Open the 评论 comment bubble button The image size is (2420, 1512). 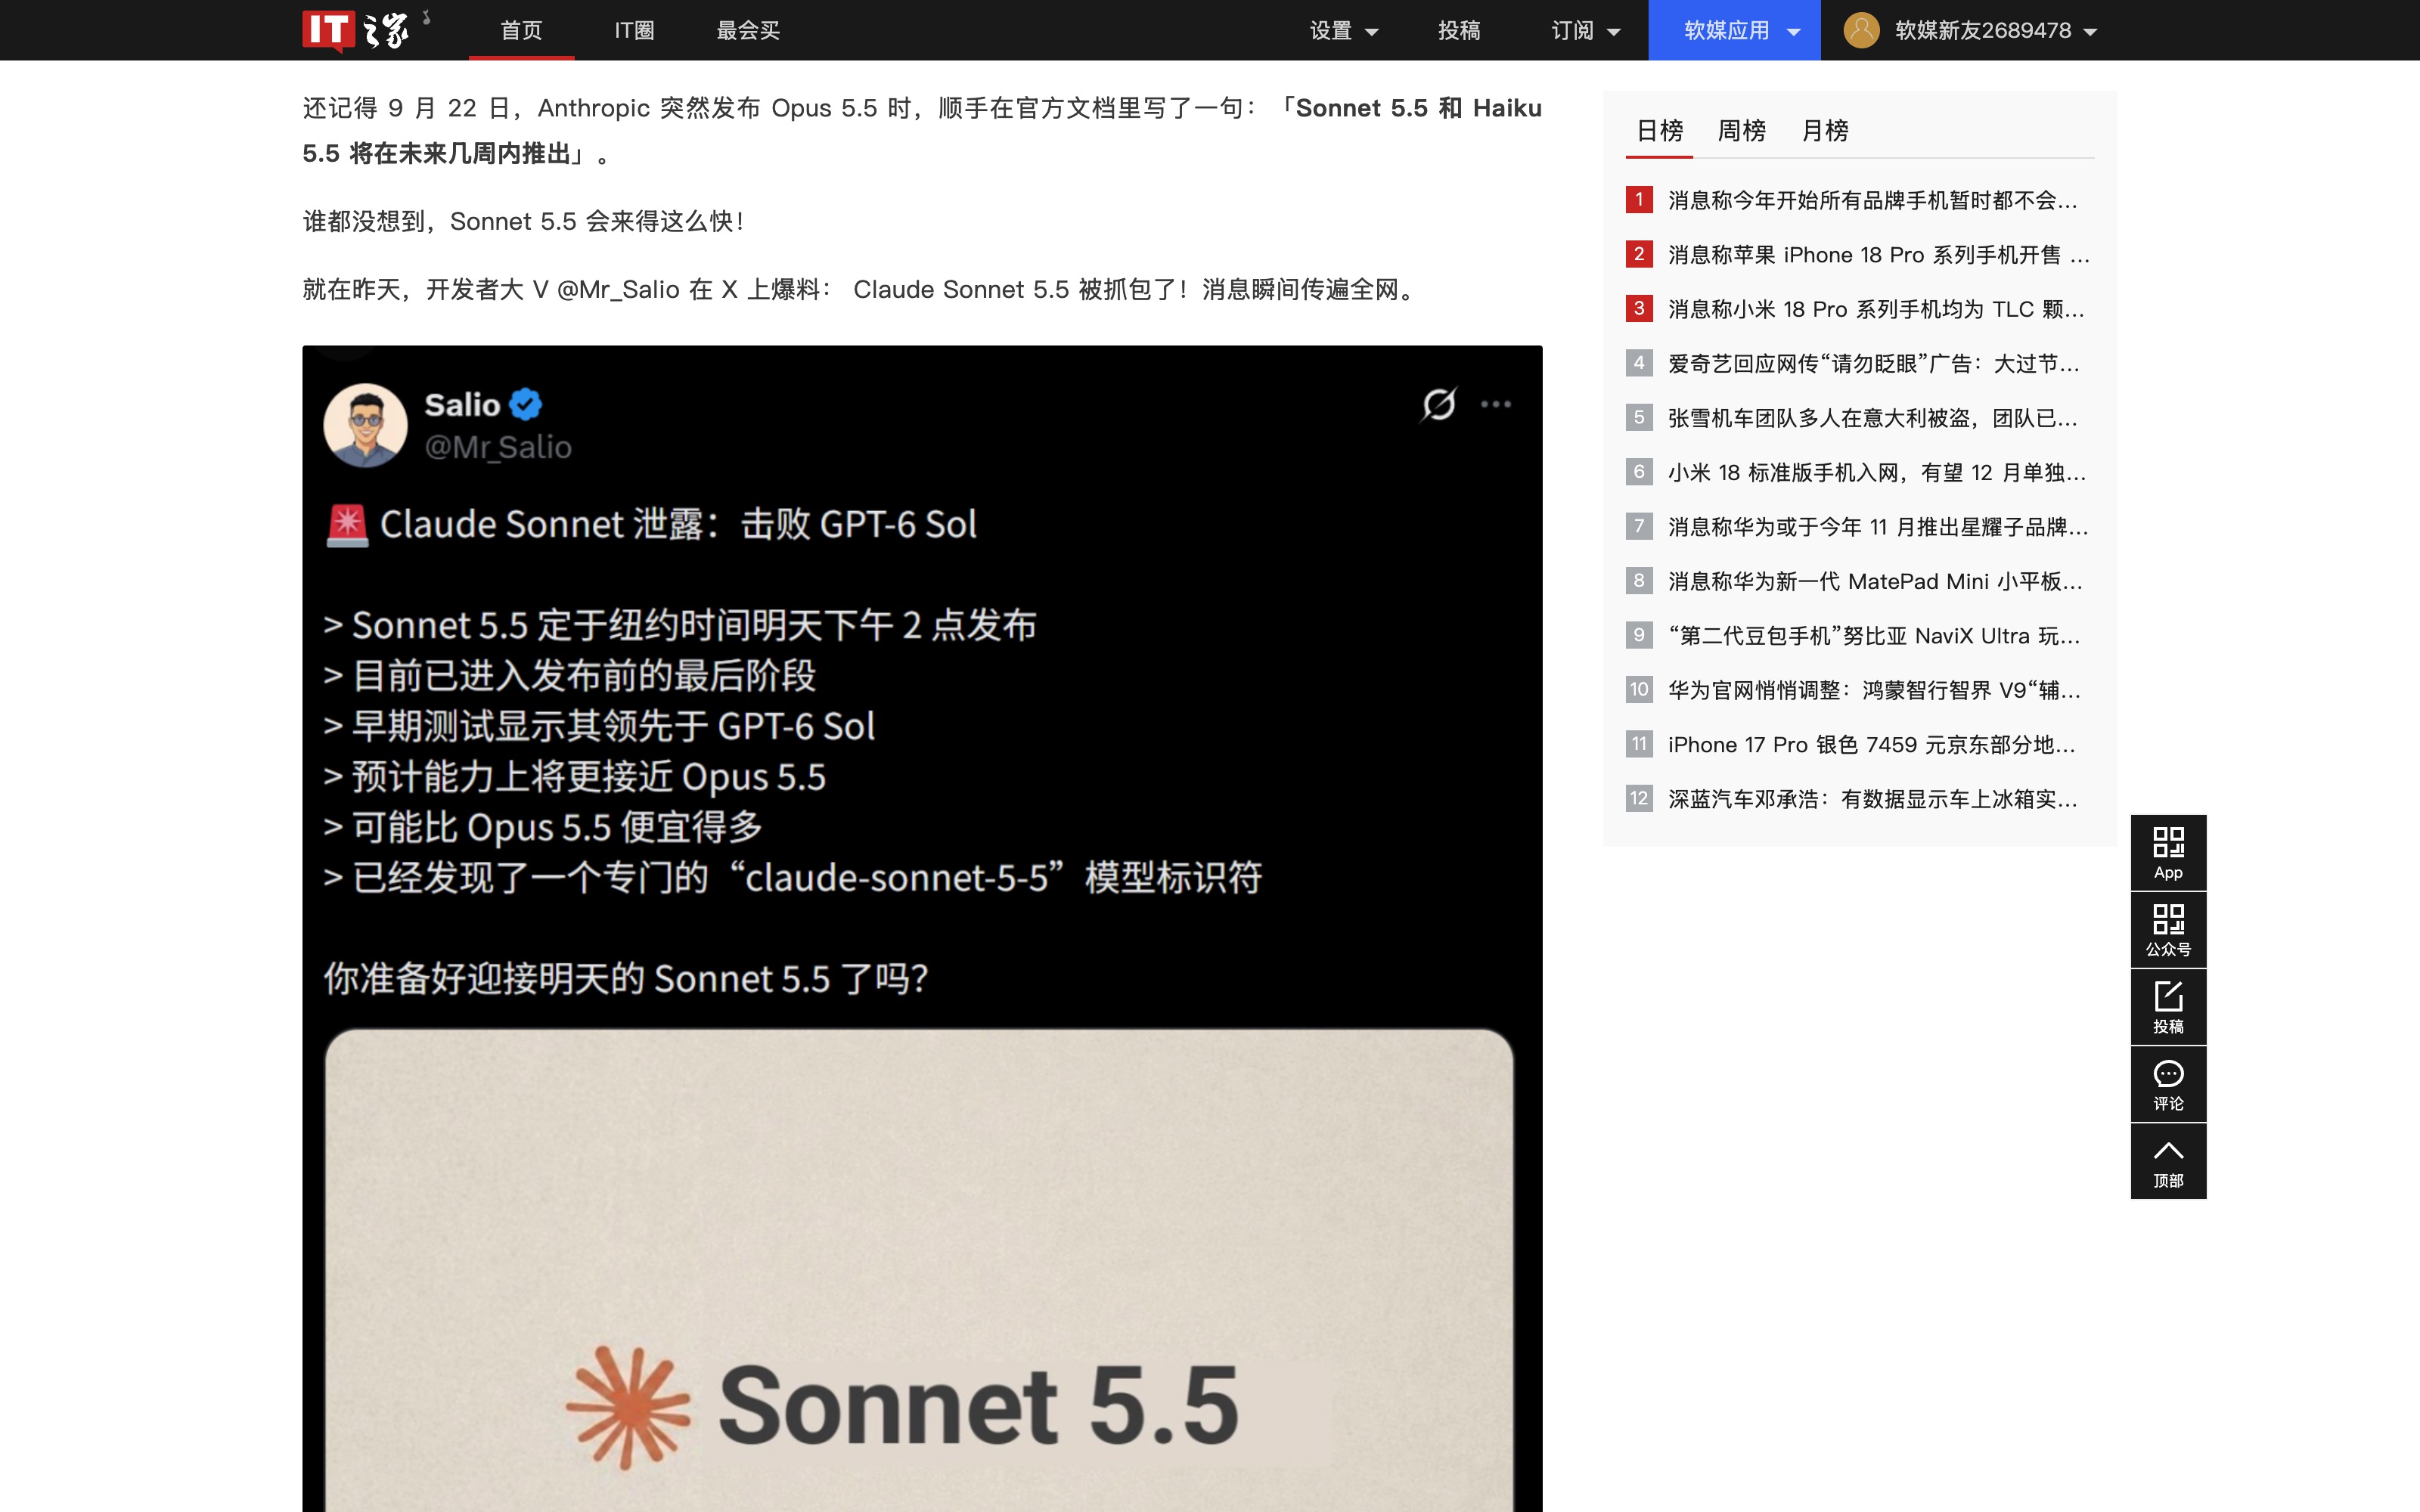2168,1084
